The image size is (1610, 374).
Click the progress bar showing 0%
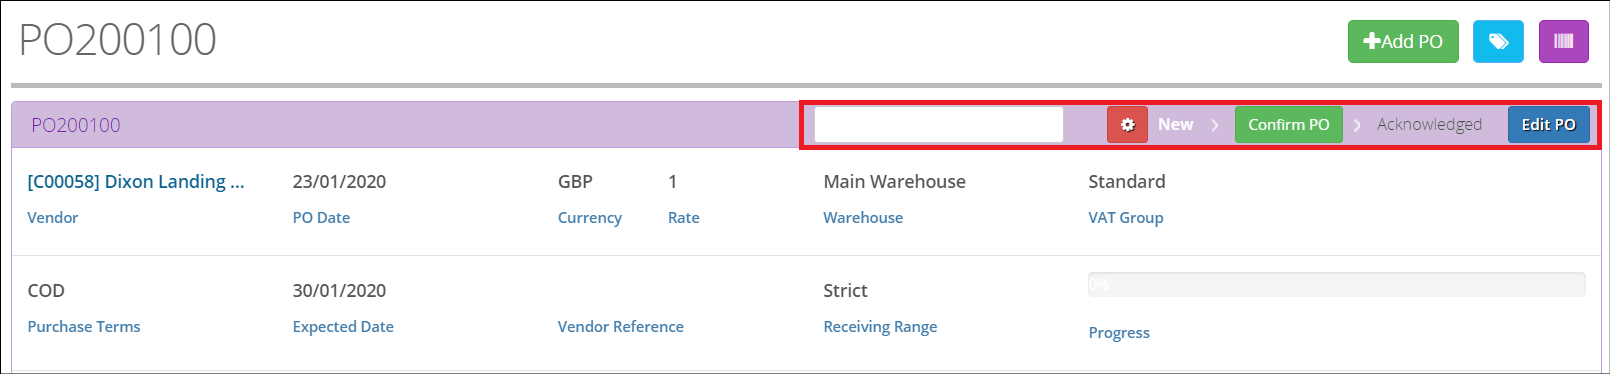(1337, 284)
